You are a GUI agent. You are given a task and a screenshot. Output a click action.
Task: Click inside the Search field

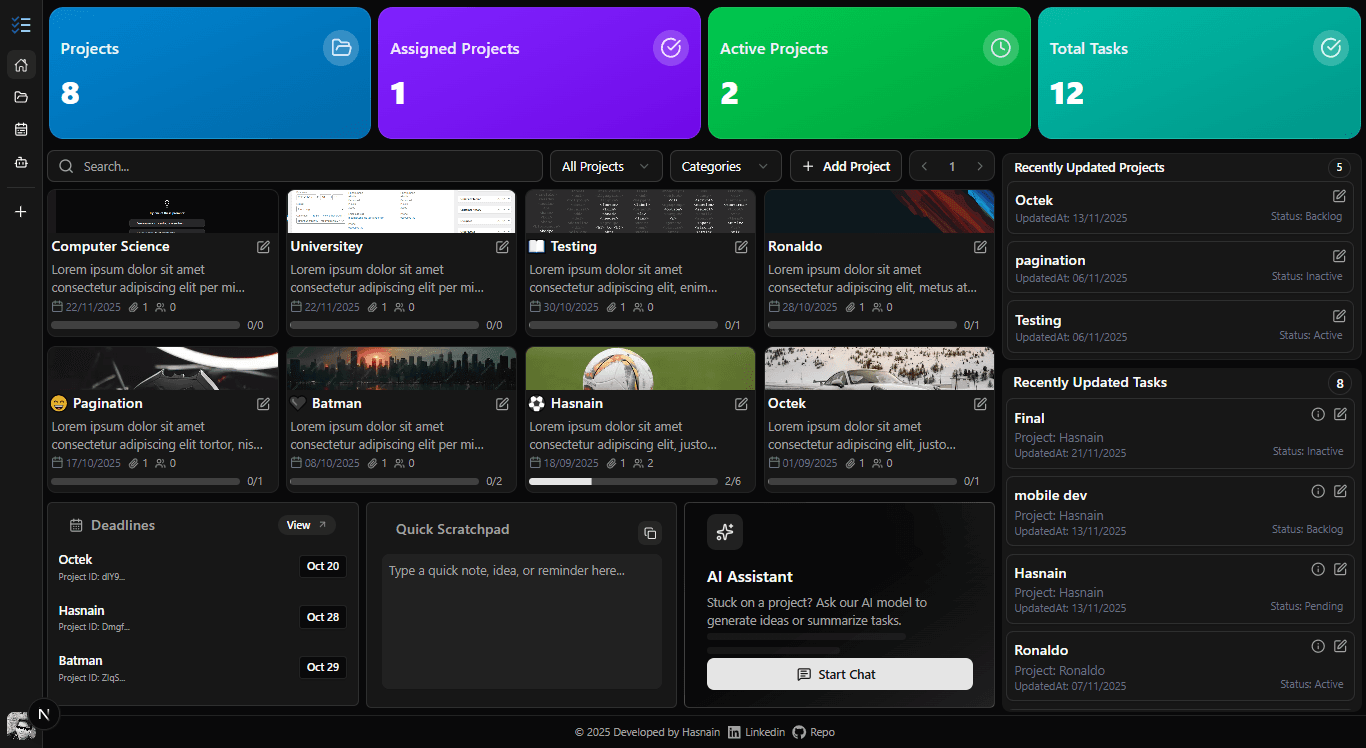(295, 165)
